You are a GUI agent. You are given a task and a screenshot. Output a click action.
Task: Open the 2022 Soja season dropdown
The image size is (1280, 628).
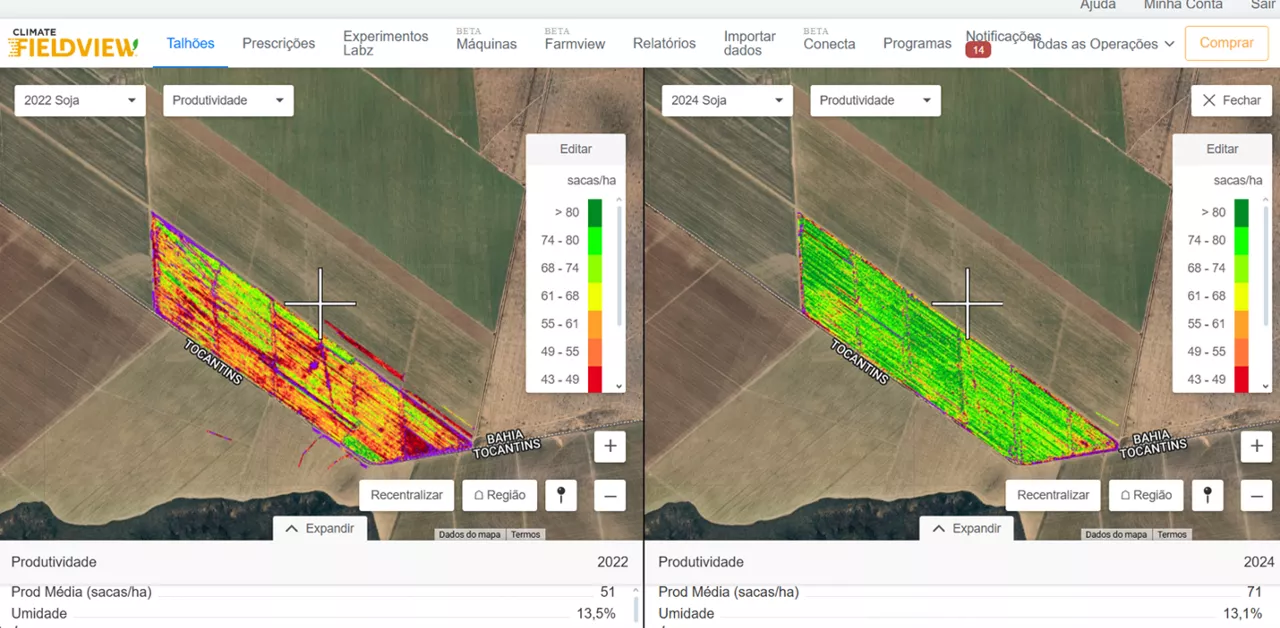coord(80,101)
